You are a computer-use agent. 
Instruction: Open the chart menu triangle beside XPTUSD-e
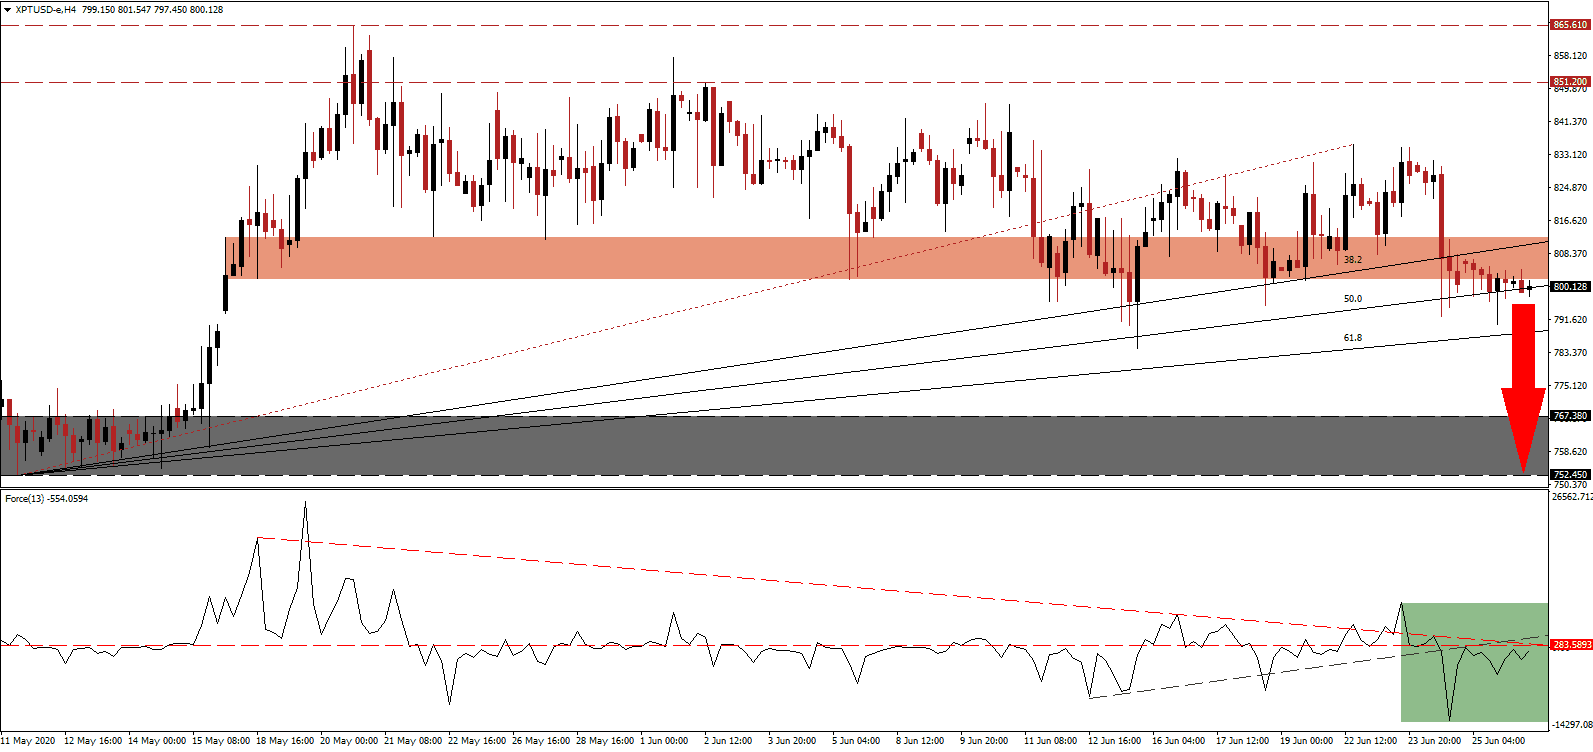click(7, 10)
